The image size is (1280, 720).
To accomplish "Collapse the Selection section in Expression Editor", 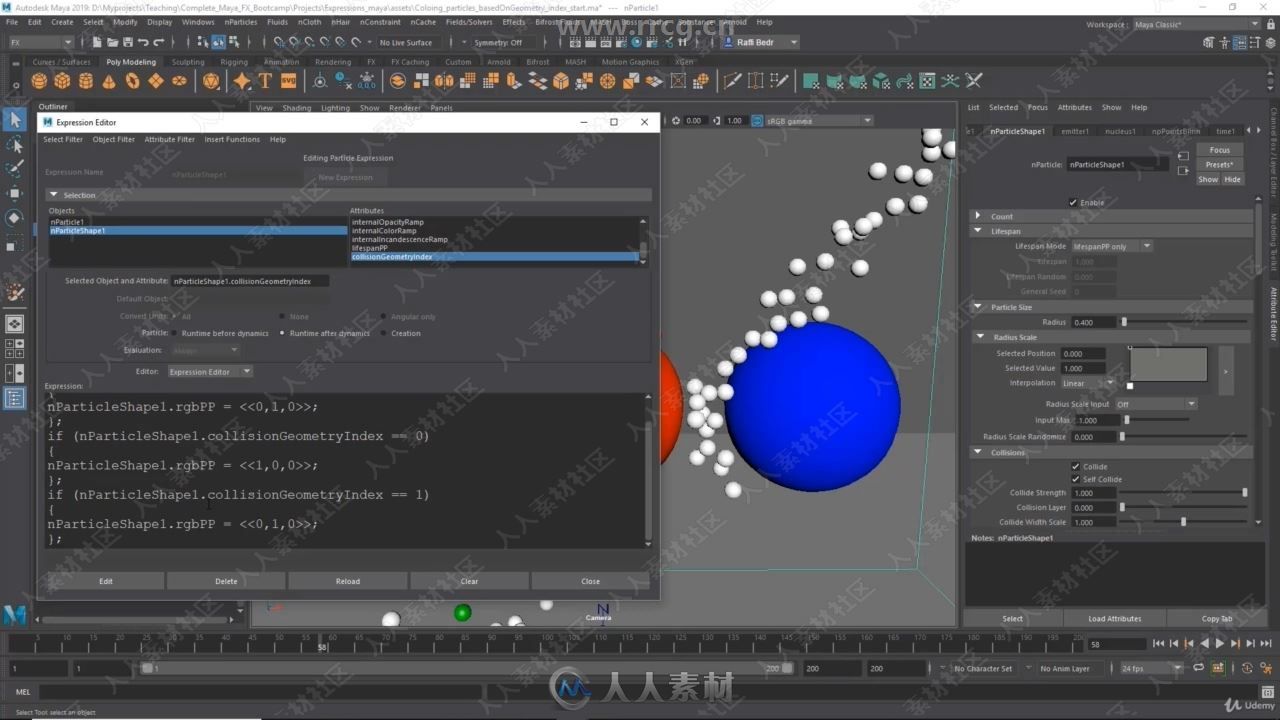I will 54,195.
